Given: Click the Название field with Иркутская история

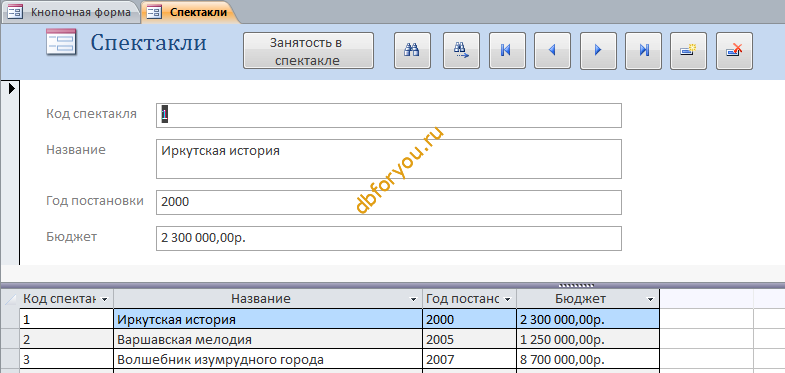Looking at the screenshot, I should point(389,159).
